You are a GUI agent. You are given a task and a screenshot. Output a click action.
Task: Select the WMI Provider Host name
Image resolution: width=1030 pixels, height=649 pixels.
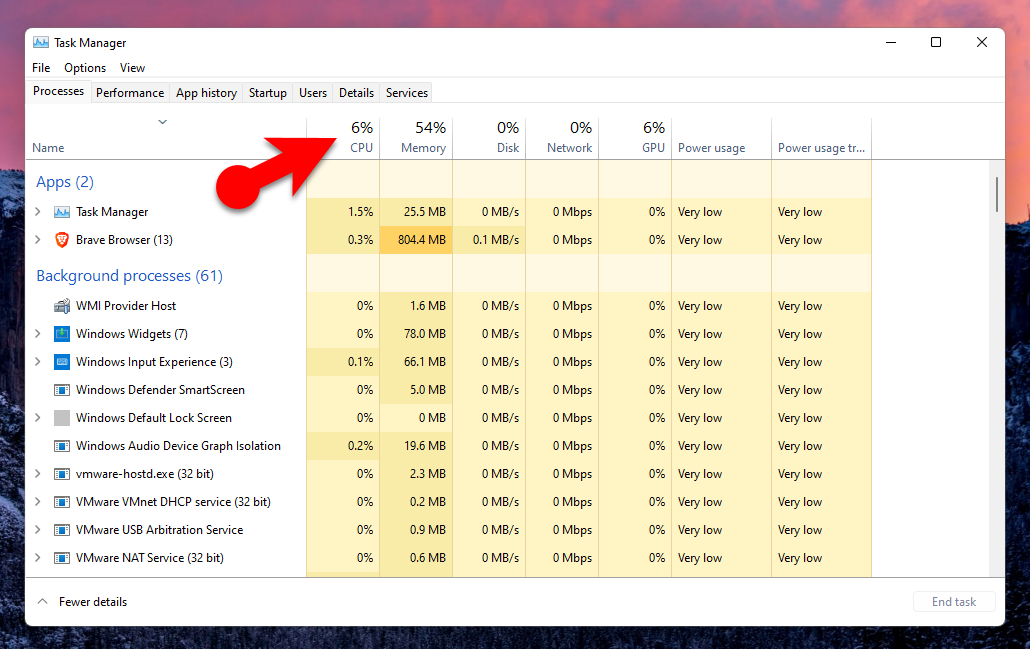tap(126, 306)
